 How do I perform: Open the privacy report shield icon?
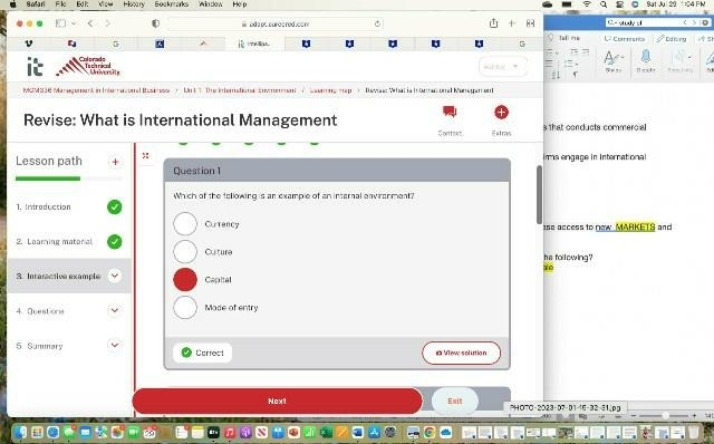[x=156, y=23]
